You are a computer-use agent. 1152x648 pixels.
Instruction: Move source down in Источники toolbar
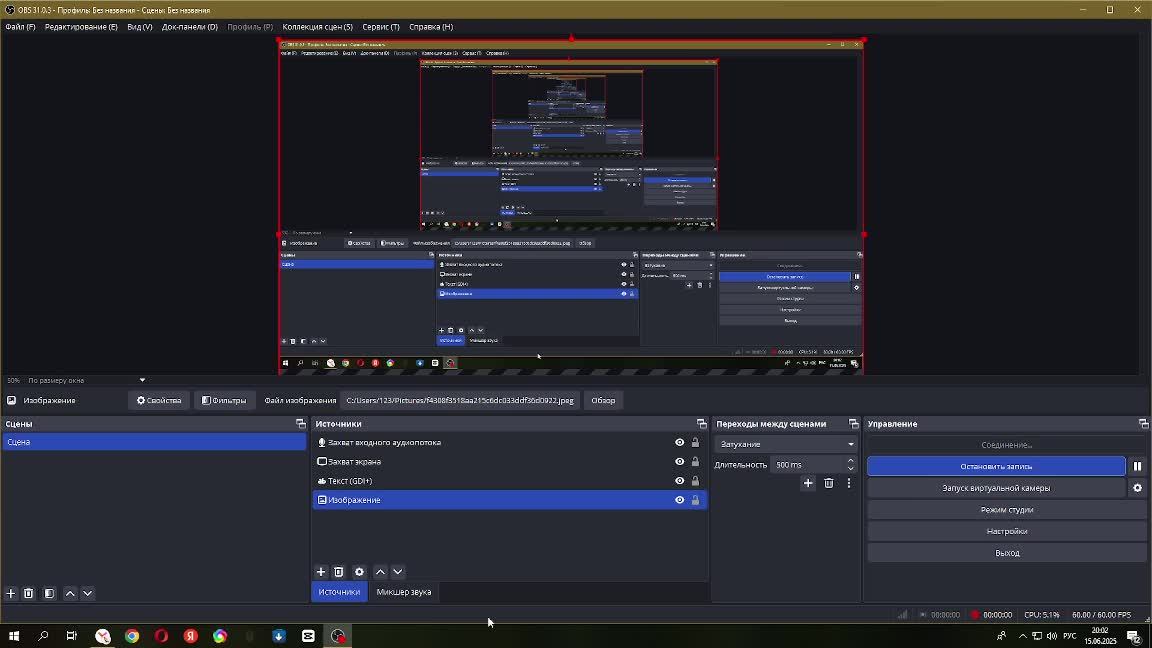(x=397, y=572)
